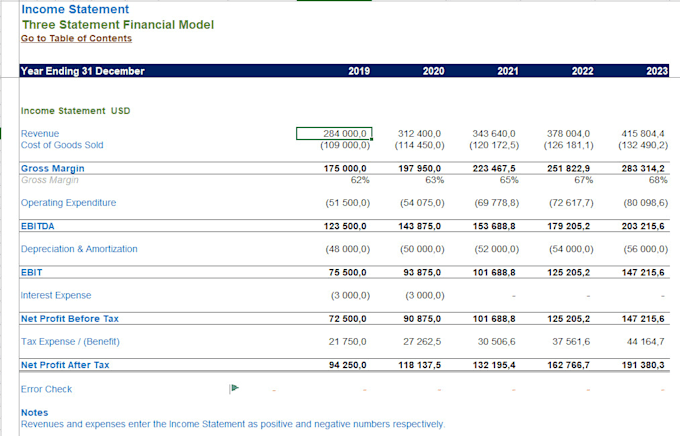
Task: Select 2020 Depreciation value (50 000,0)
Action: tap(422, 249)
